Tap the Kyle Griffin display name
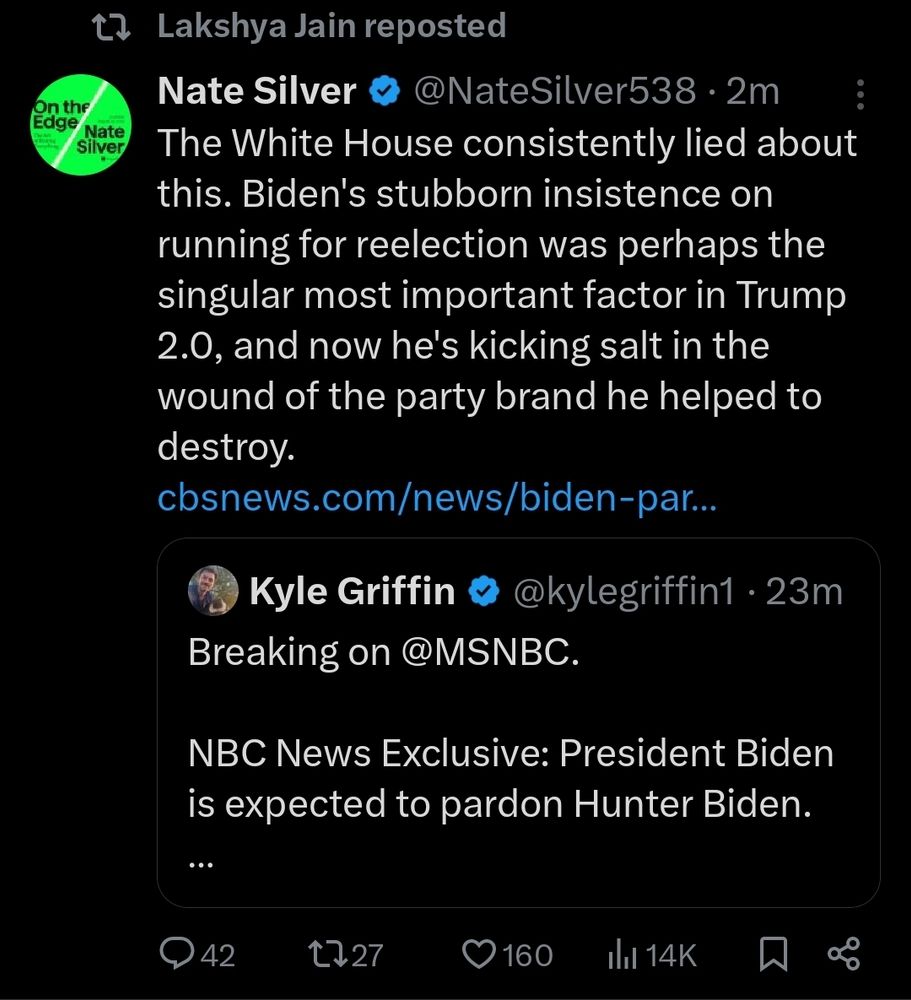 tap(352, 592)
